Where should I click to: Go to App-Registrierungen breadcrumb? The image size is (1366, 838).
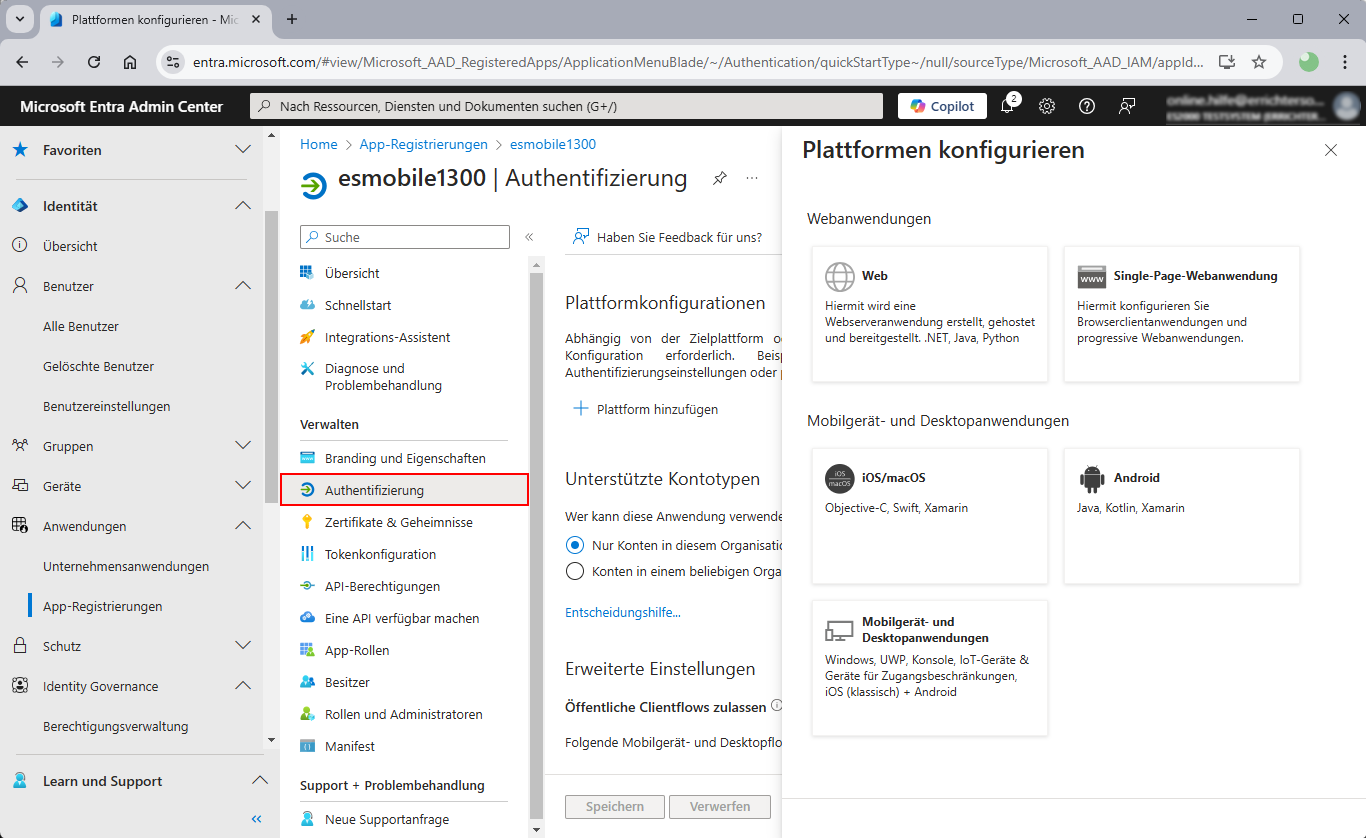click(x=424, y=144)
